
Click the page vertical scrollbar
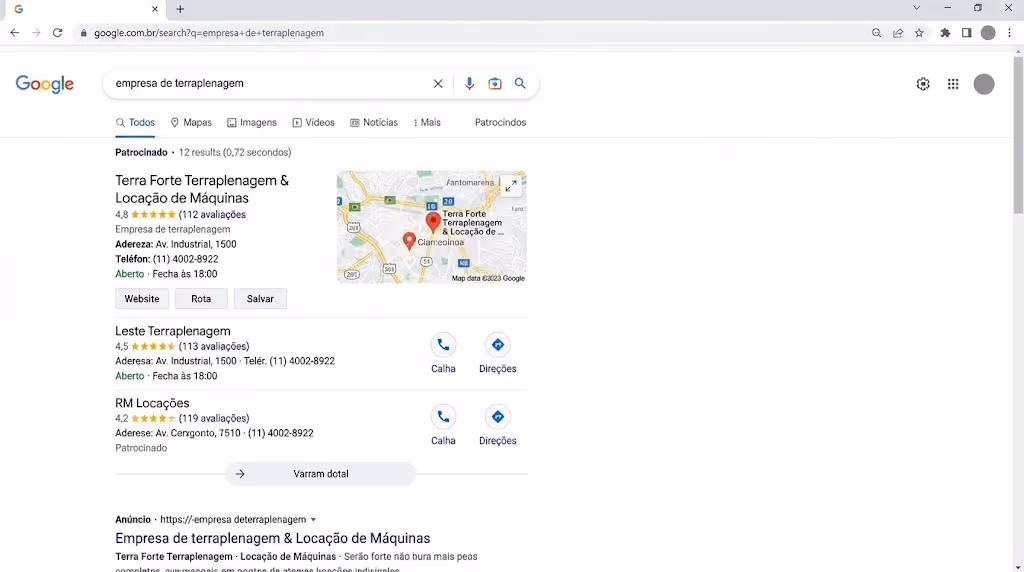1018,135
